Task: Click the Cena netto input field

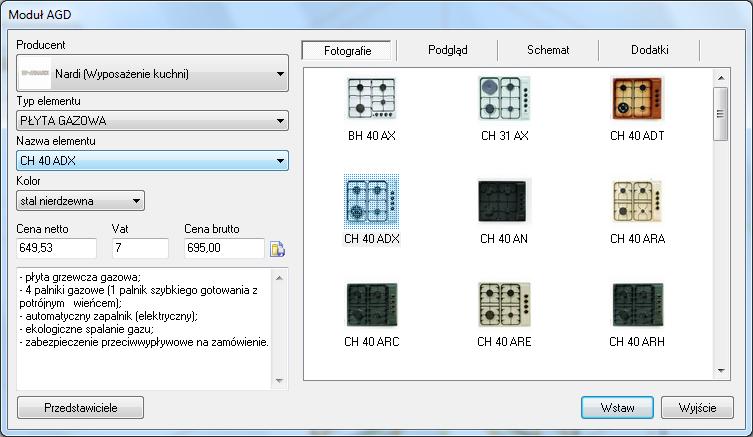Action: pos(56,248)
